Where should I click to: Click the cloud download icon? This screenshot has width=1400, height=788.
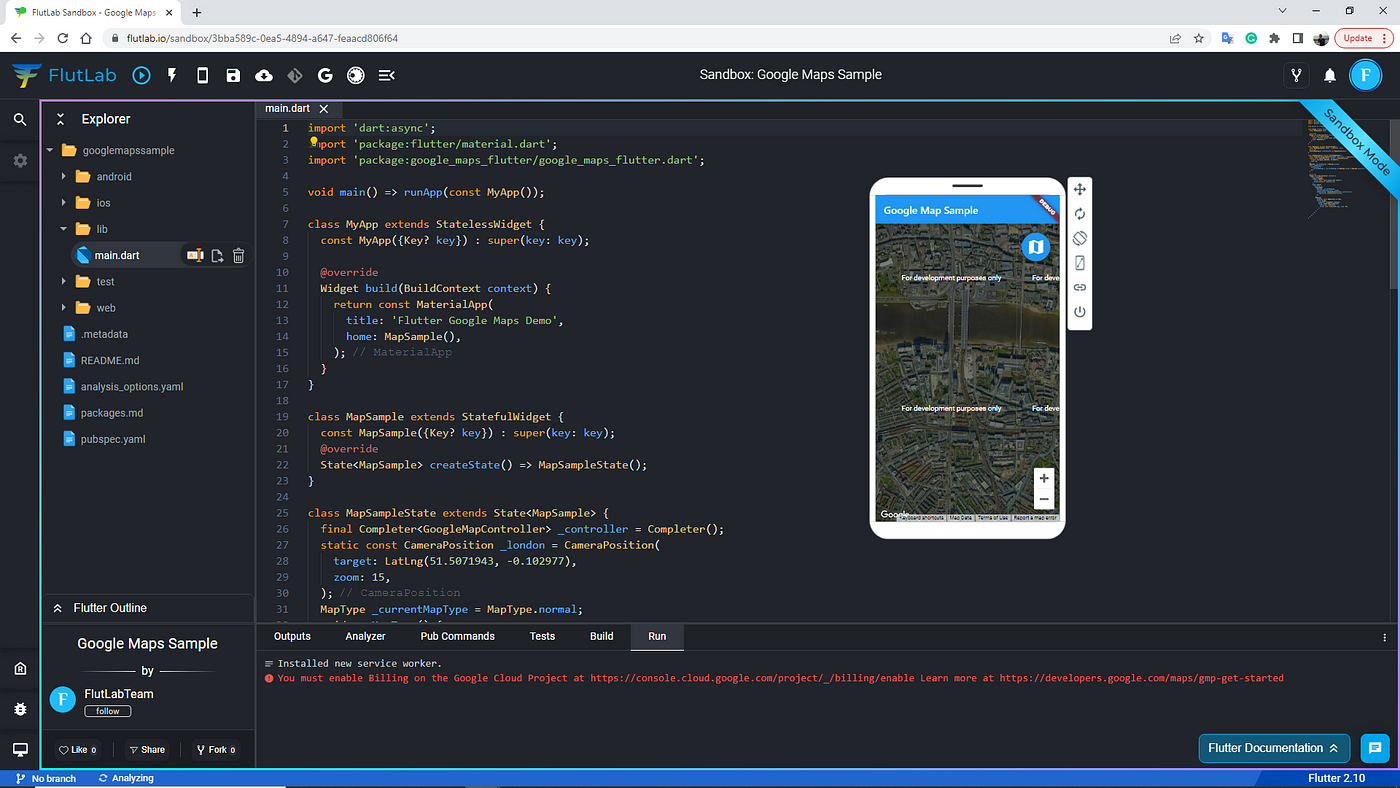[x=264, y=75]
